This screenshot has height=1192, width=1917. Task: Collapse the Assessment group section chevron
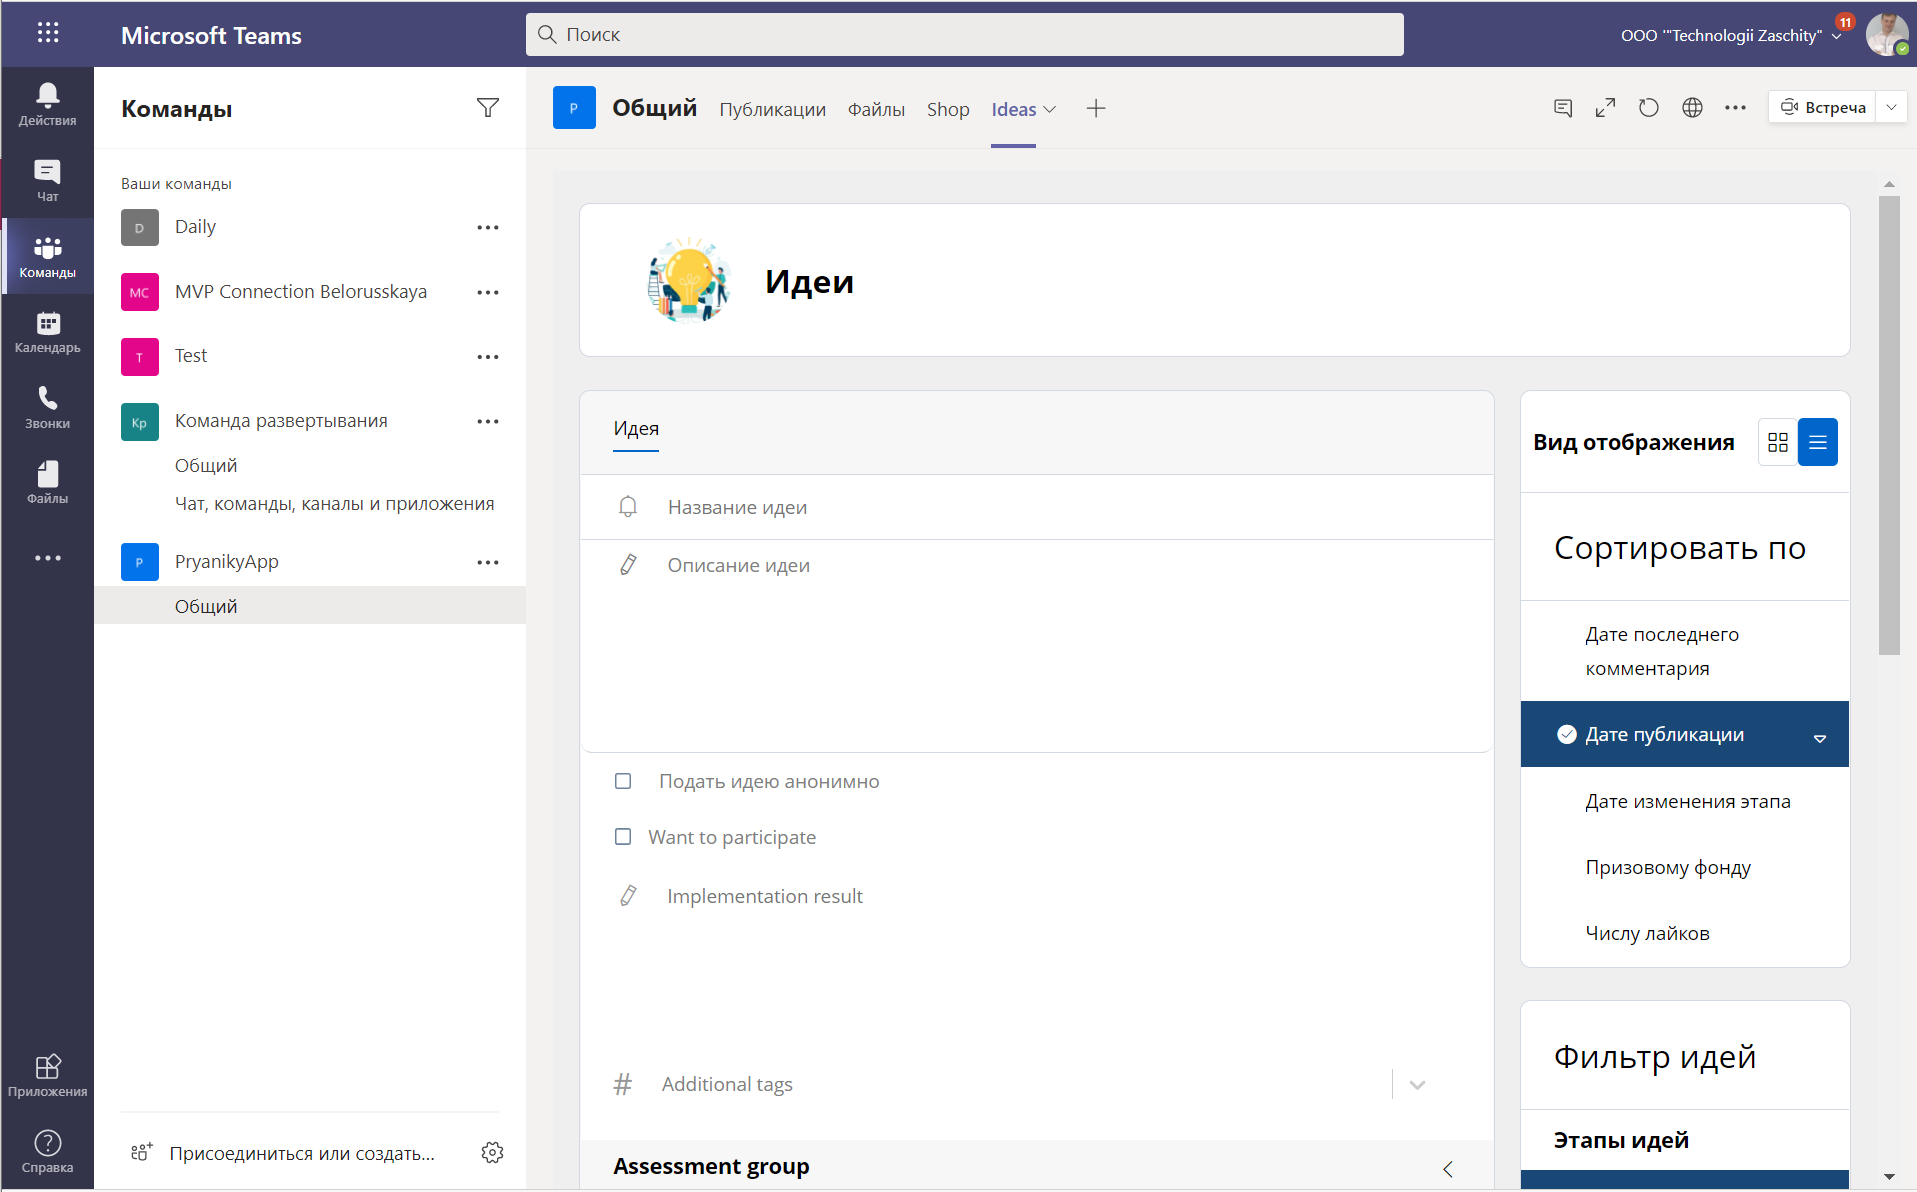(x=1447, y=1168)
